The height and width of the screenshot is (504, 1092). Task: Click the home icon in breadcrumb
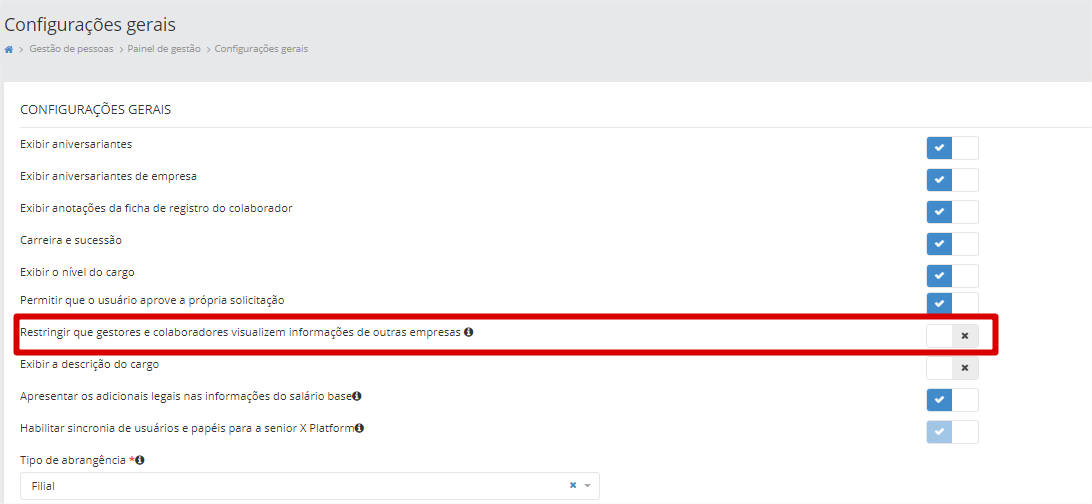point(9,49)
